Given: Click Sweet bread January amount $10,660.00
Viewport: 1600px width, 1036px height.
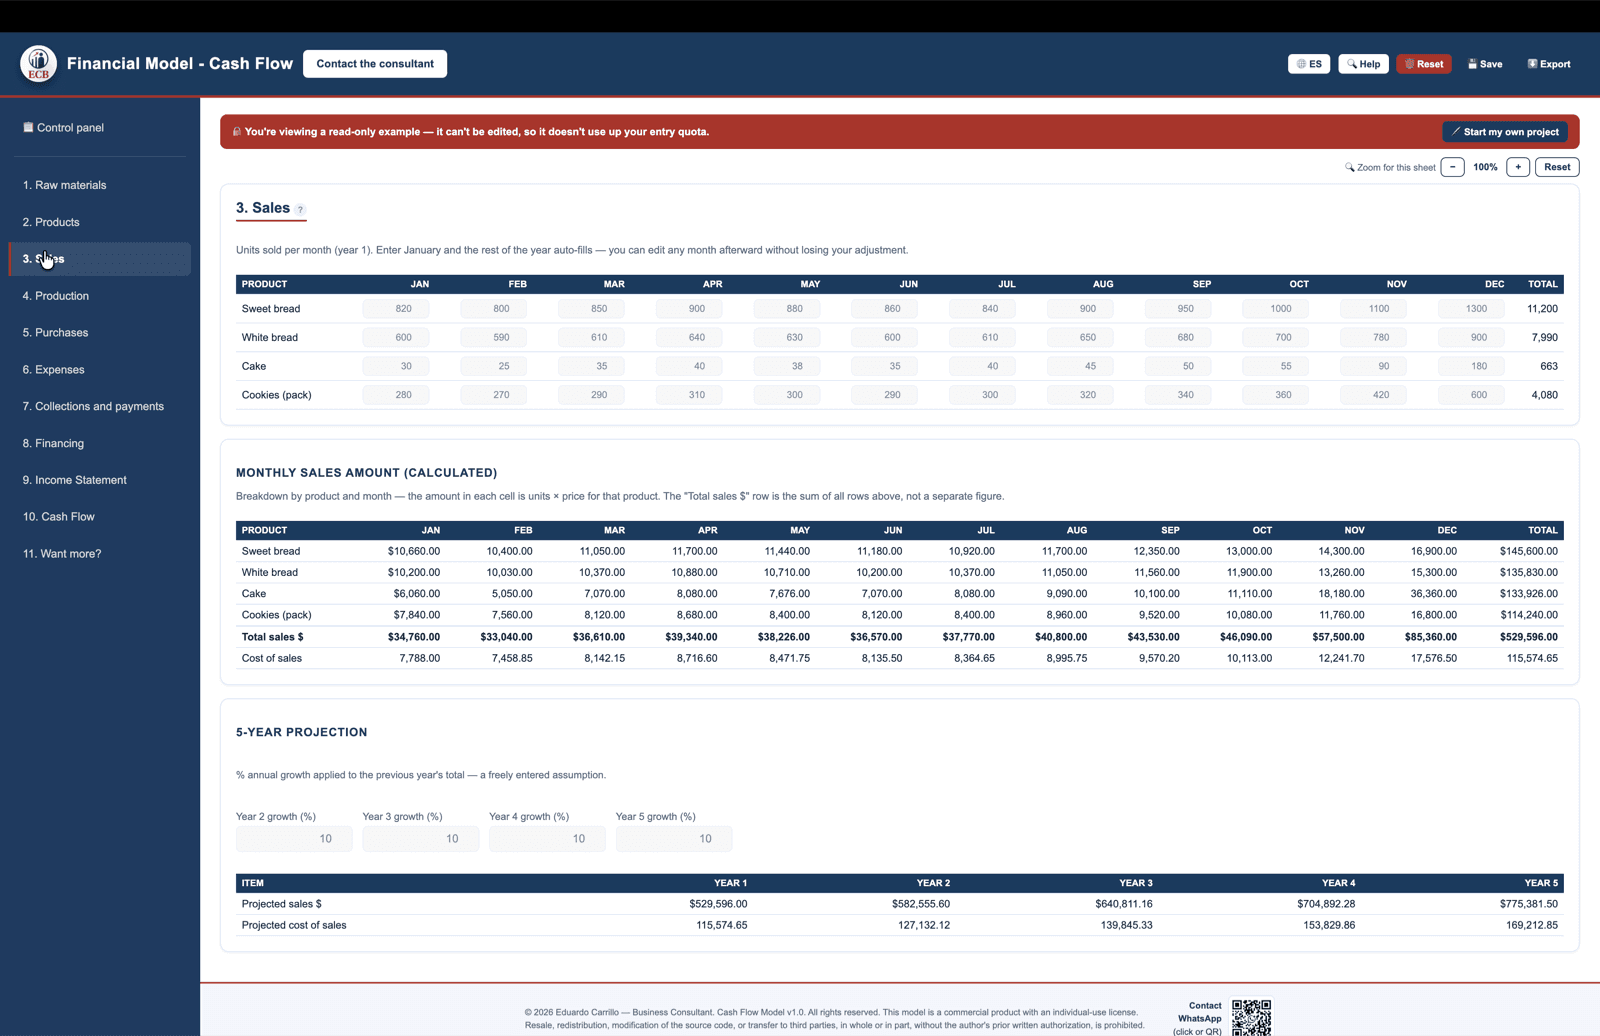Looking at the screenshot, I should [414, 551].
